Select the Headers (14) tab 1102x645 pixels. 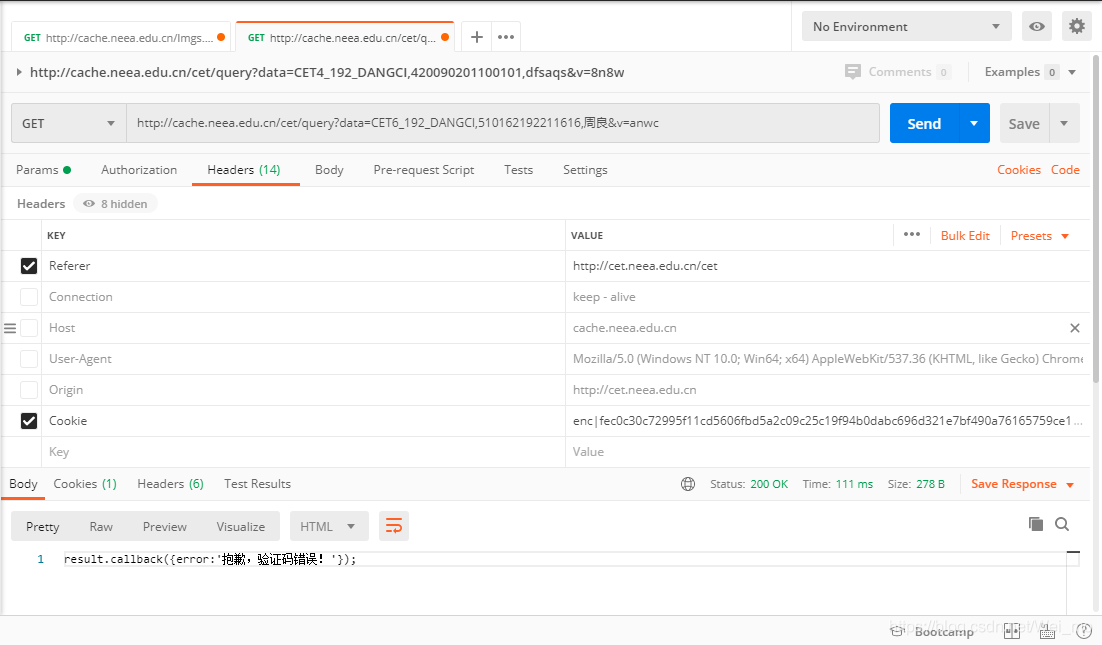click(244, 170)
